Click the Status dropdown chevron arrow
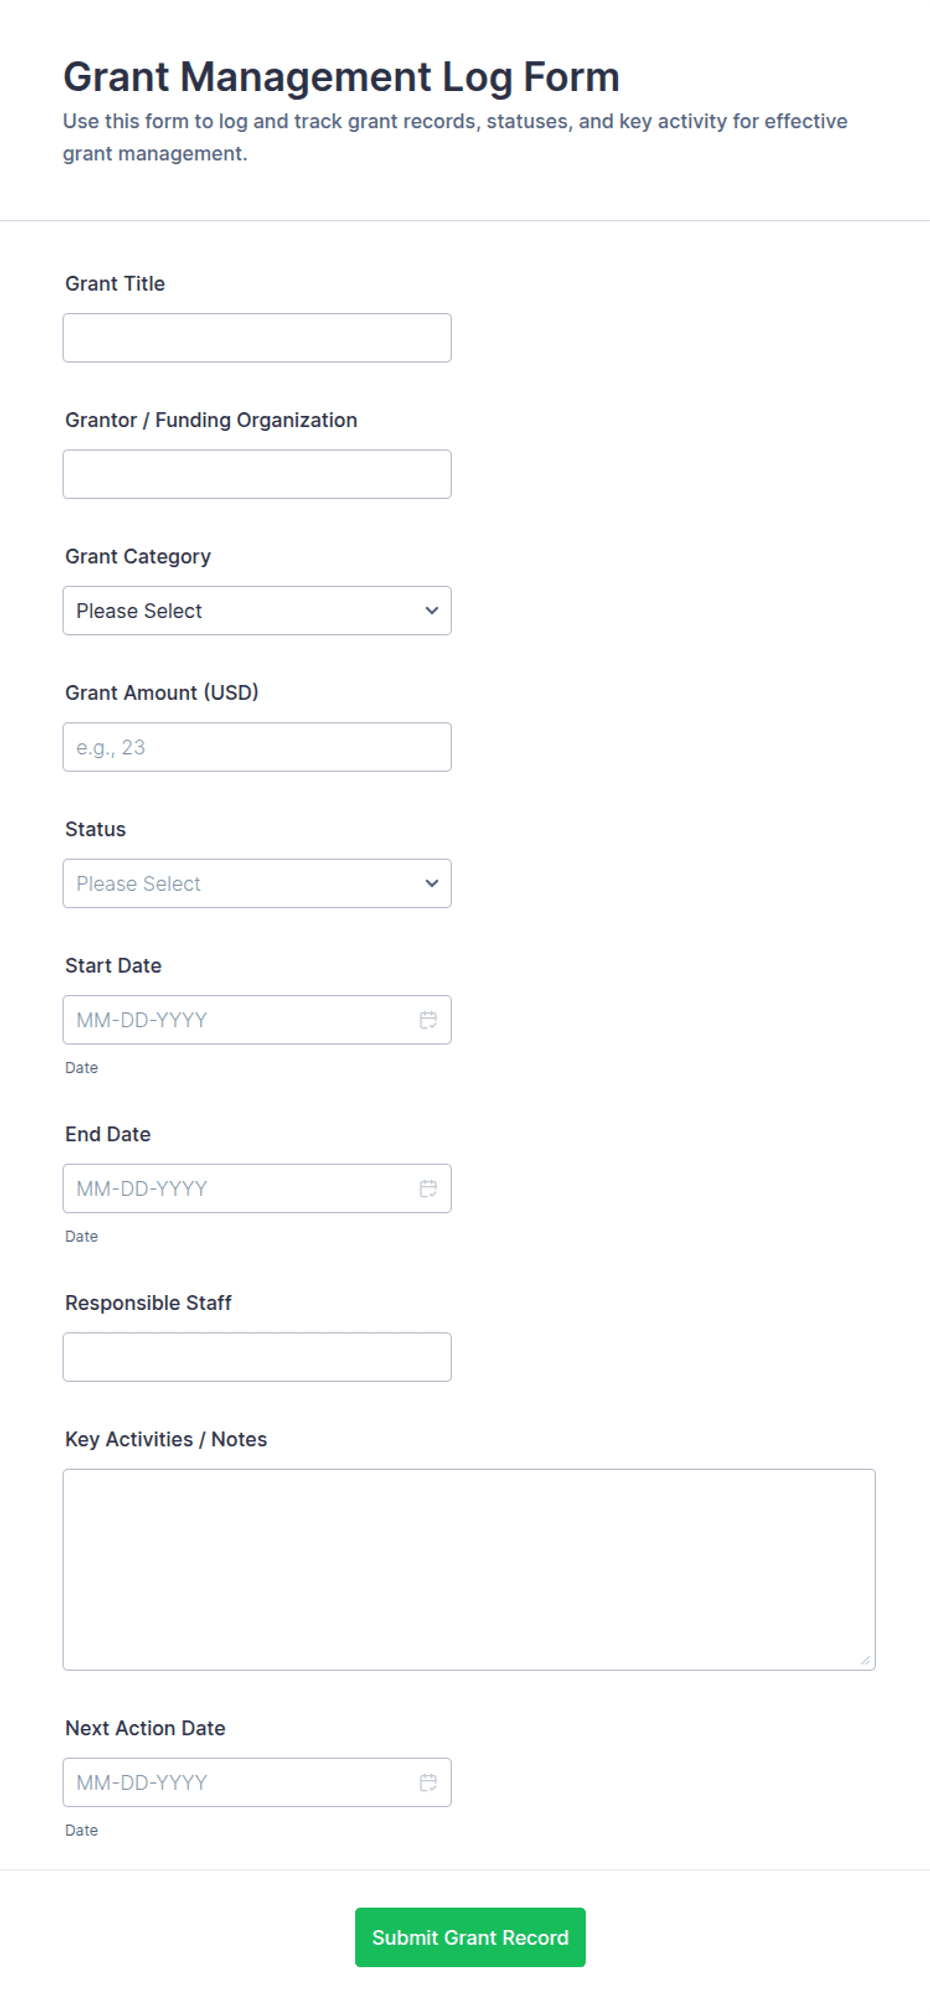 pyautogui.click(x=432, y=884)
